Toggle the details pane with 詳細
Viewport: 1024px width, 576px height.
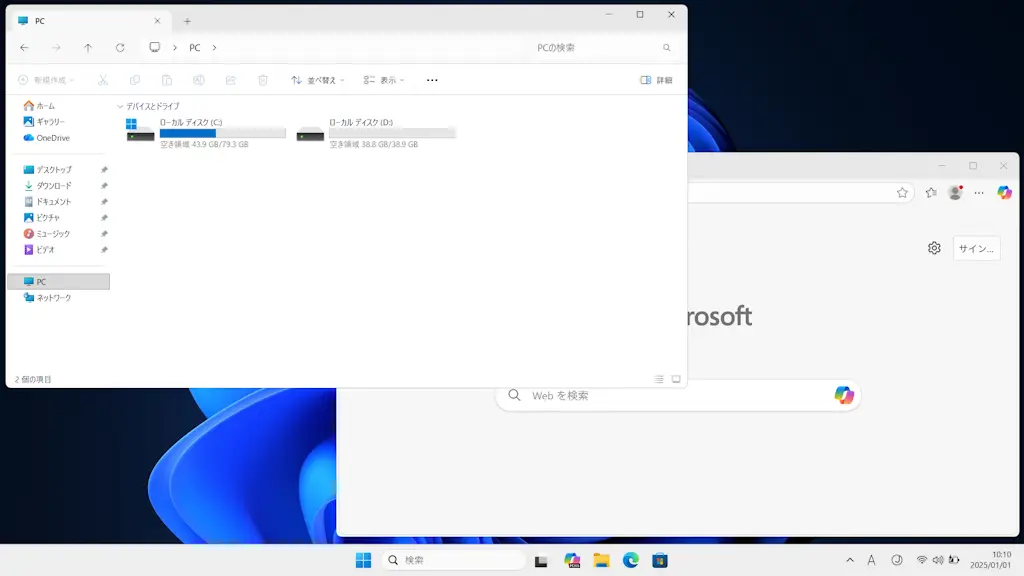657,79
